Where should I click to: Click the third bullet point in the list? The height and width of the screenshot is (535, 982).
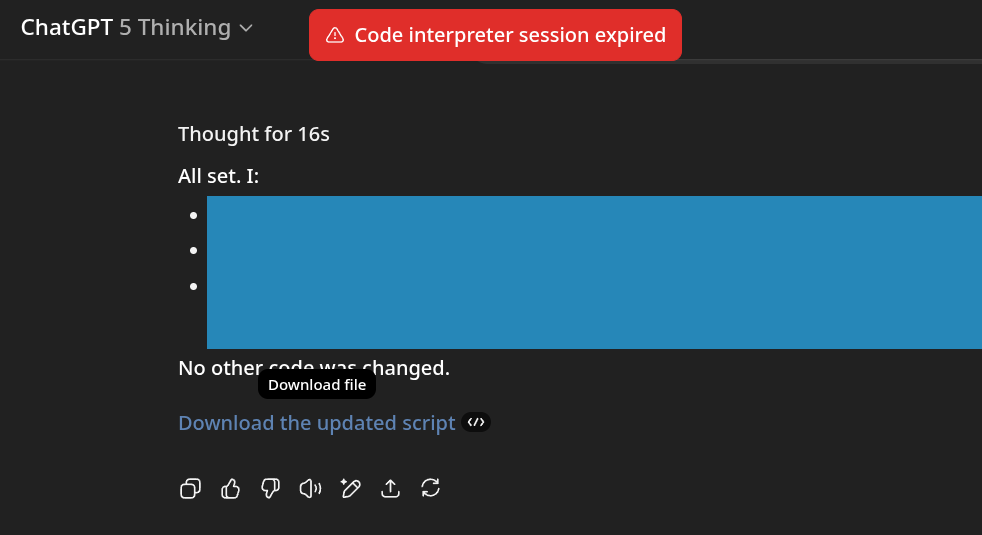coord(193,286)
